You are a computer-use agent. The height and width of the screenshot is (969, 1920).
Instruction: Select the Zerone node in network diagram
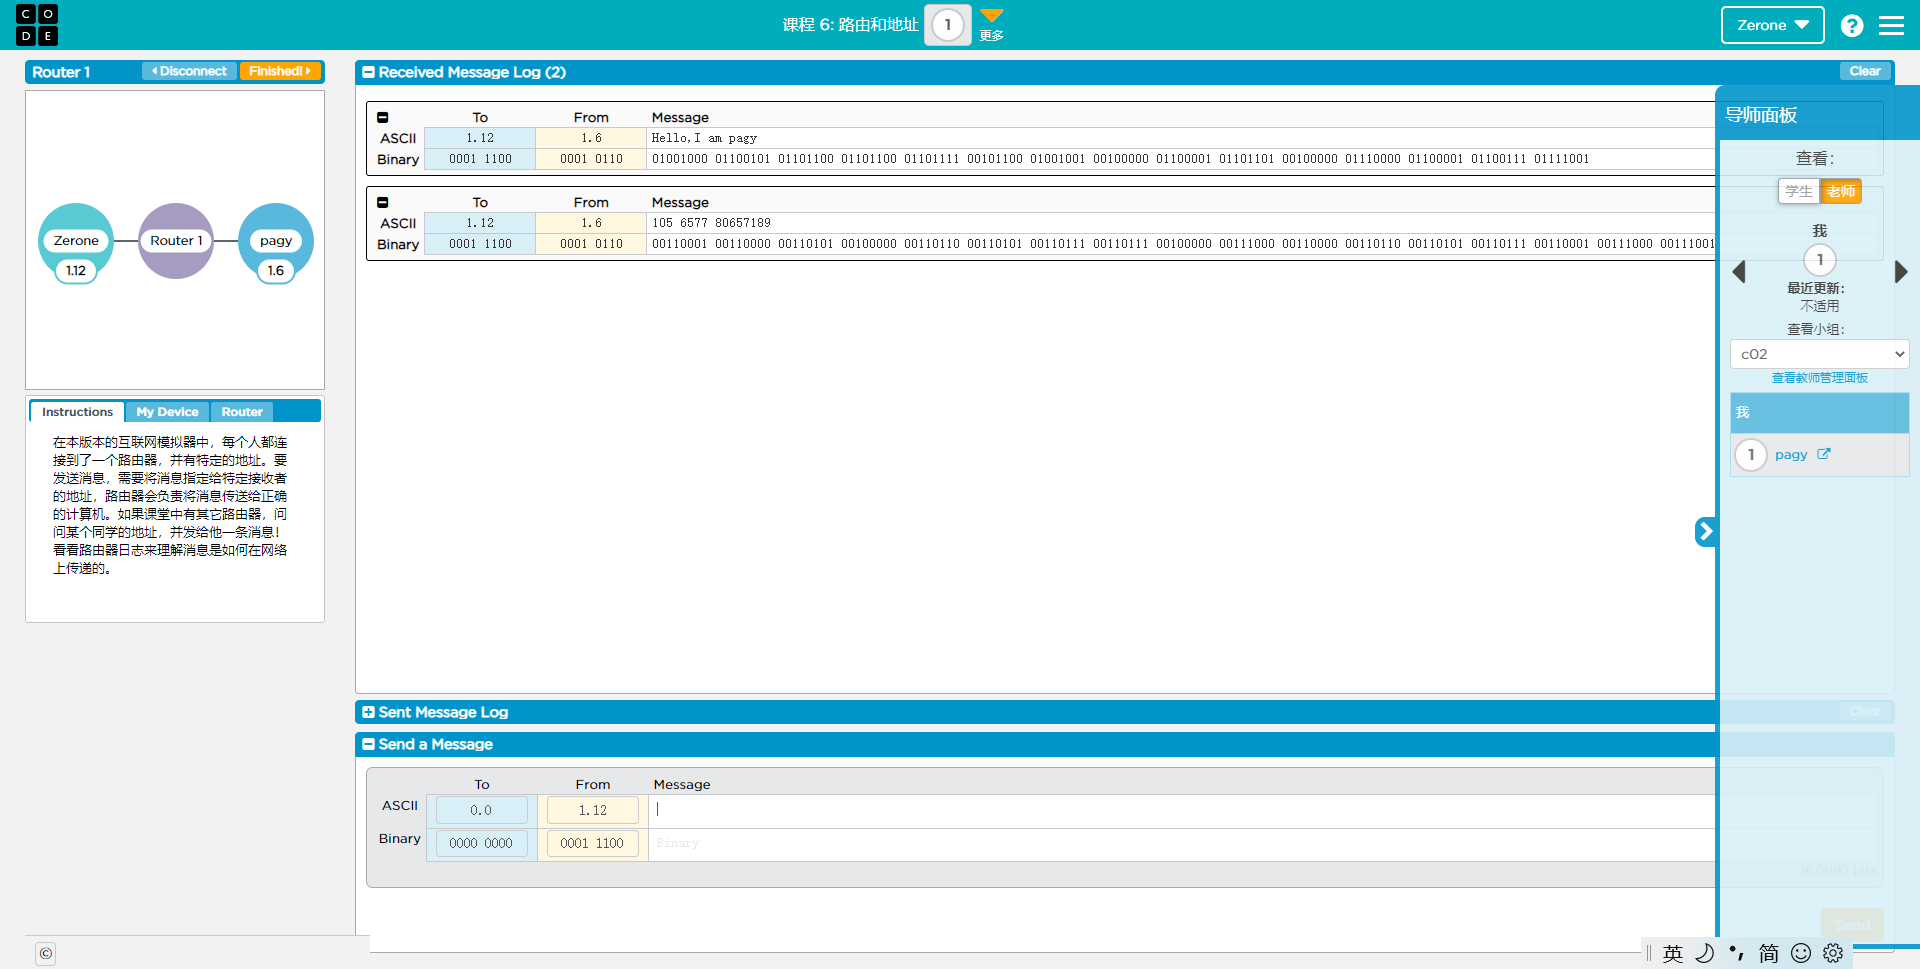click(x=76, y=241)
